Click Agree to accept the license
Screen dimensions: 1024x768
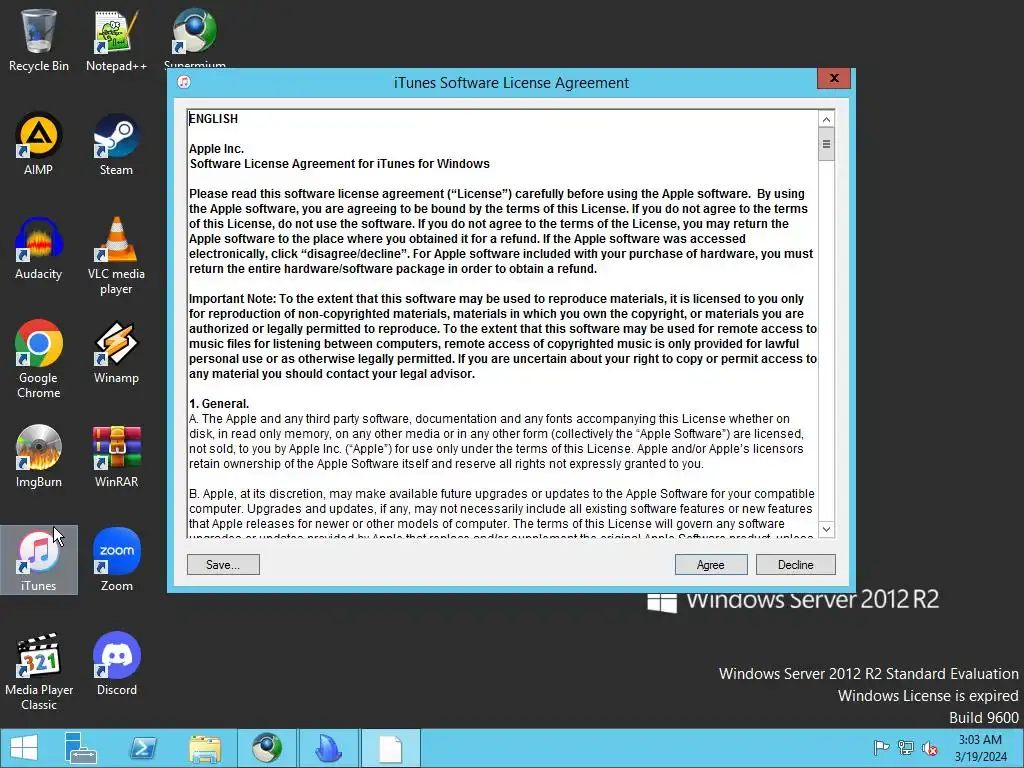[711, 565]
